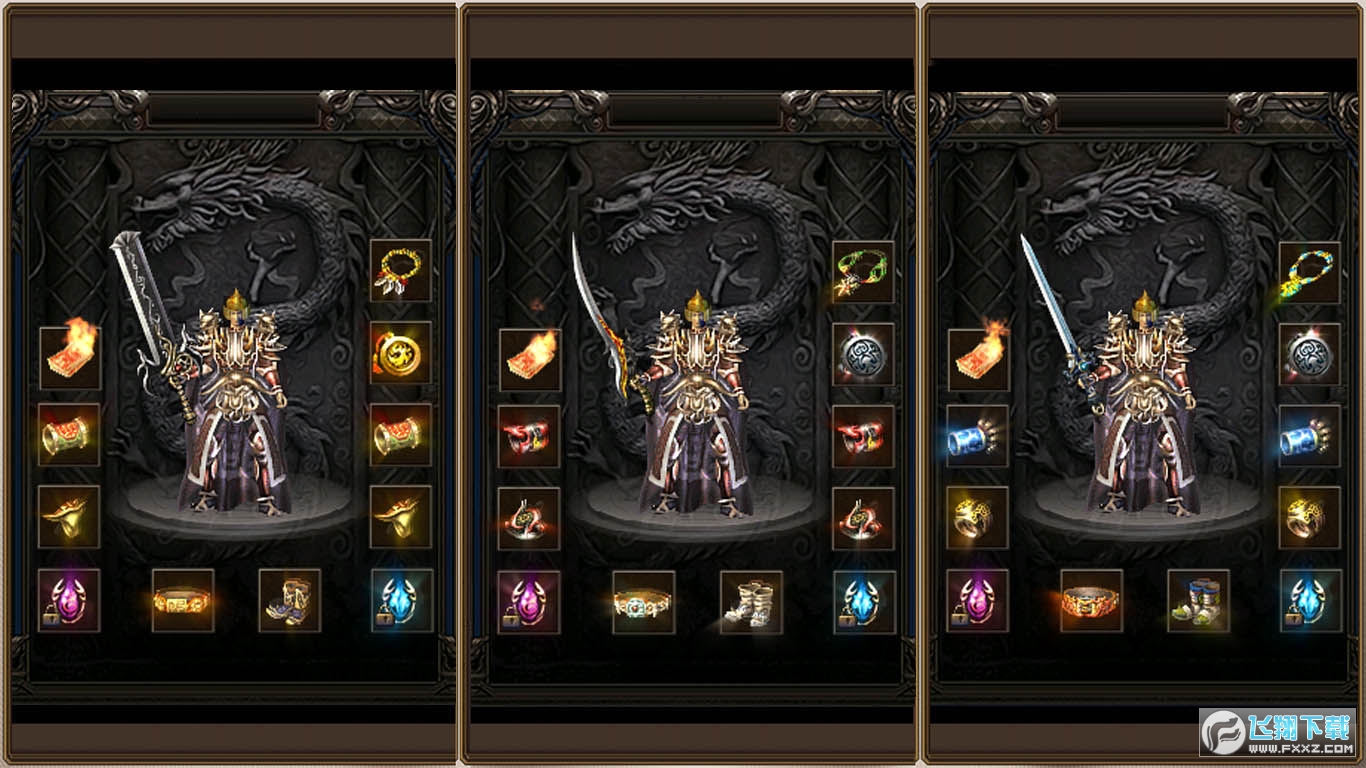Click the green necklace in middle panel
Viewport: 1366px width, 768px height.
863,272
